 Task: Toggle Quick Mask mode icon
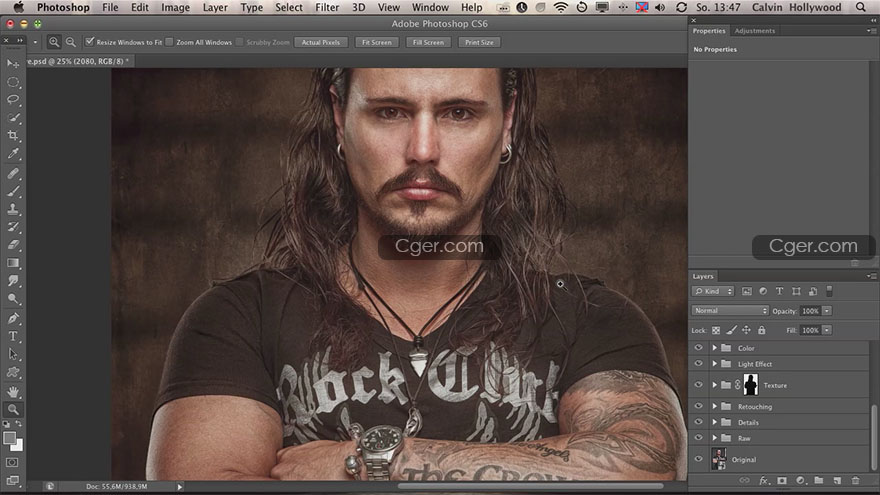point(12,462)
